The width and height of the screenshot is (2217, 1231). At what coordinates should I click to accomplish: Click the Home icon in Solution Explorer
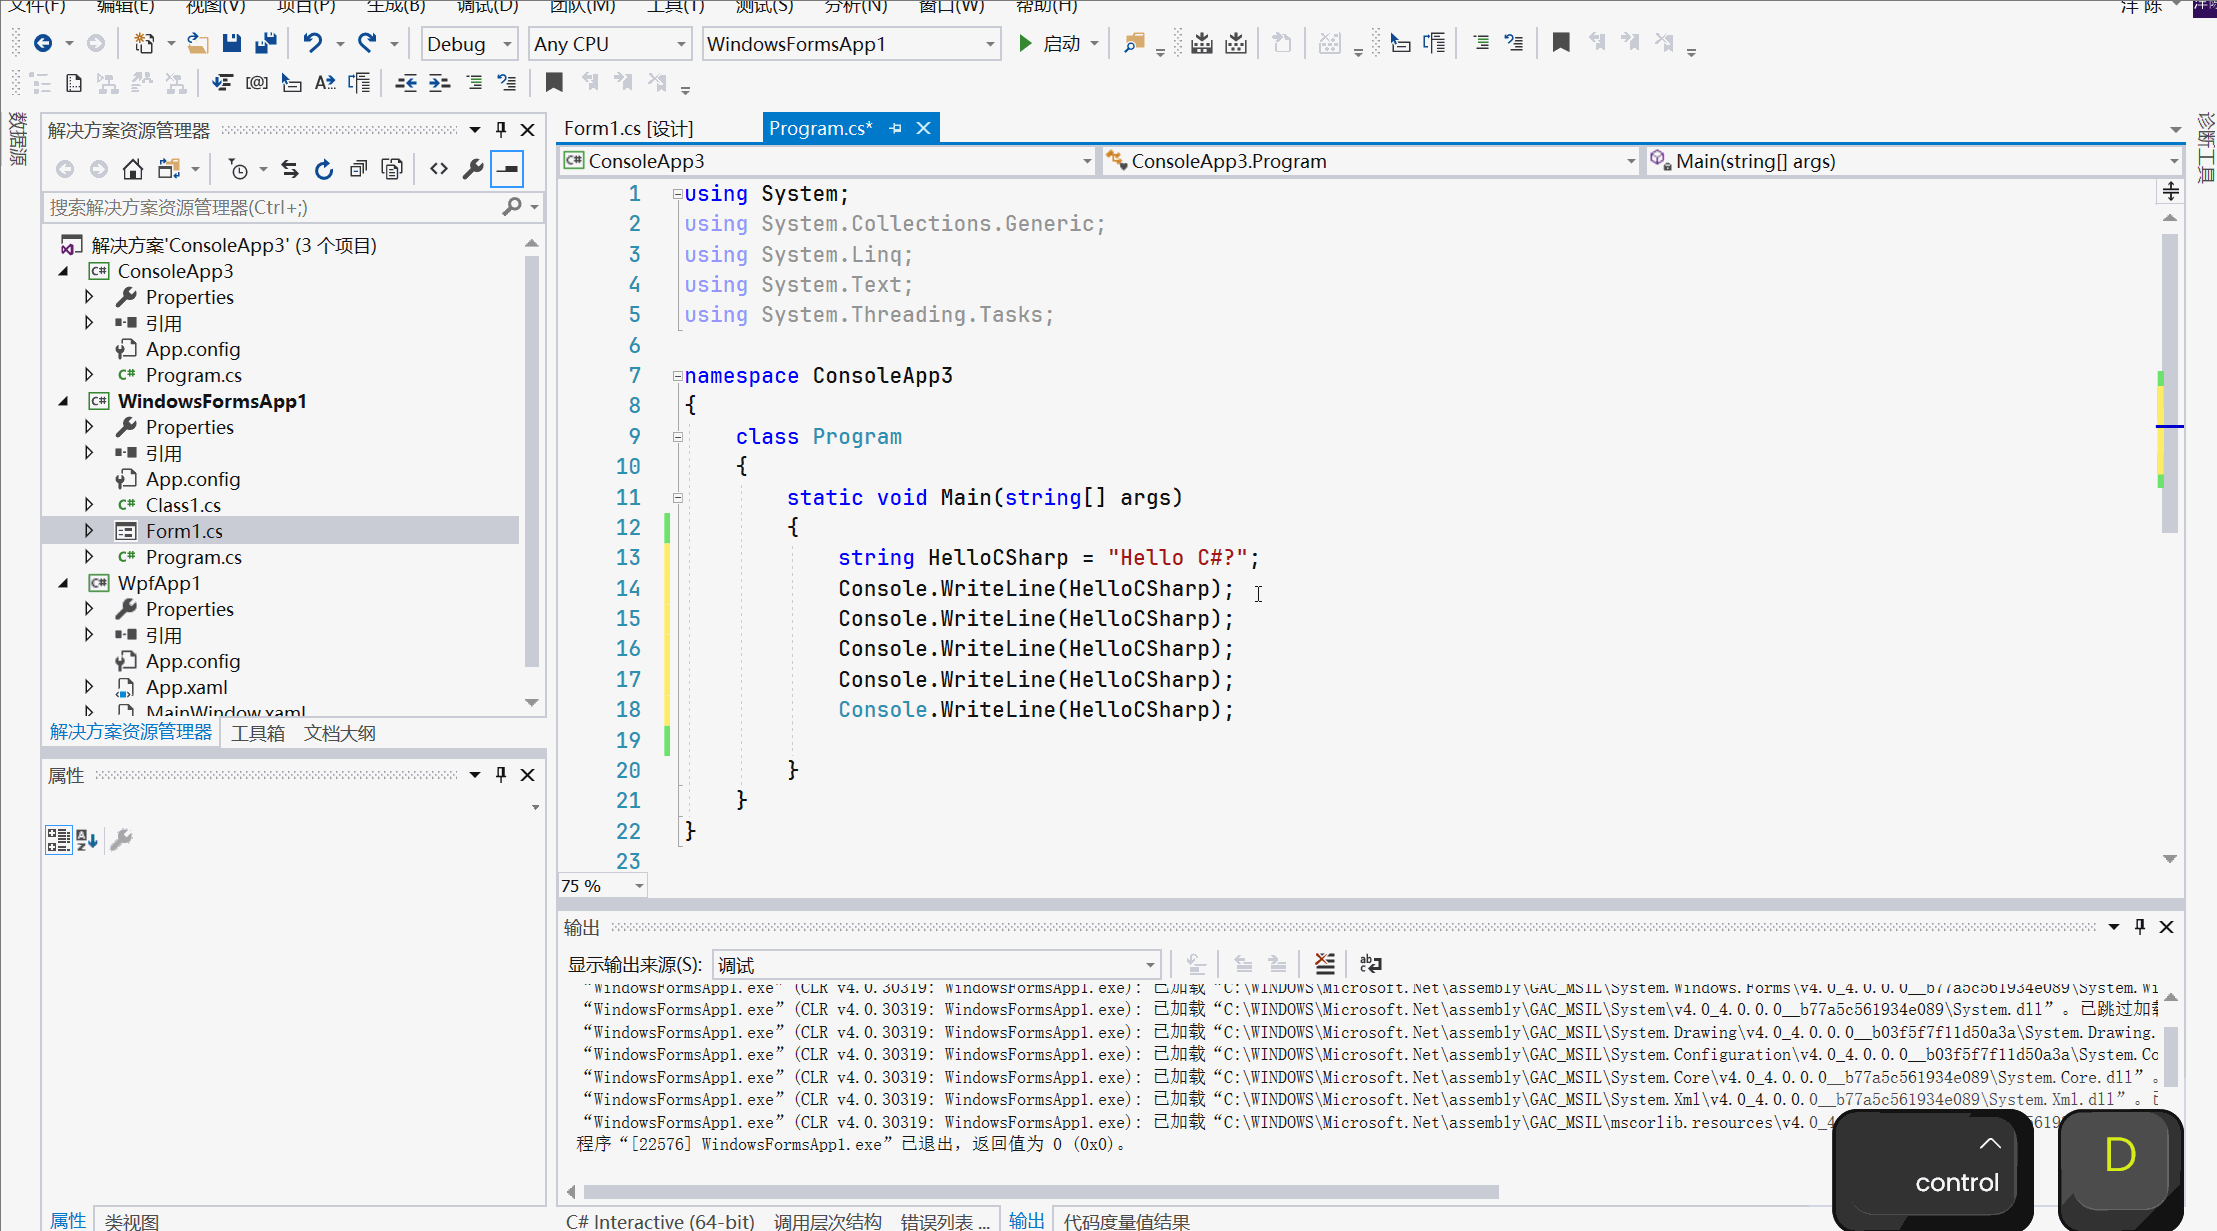coord(132,169)
